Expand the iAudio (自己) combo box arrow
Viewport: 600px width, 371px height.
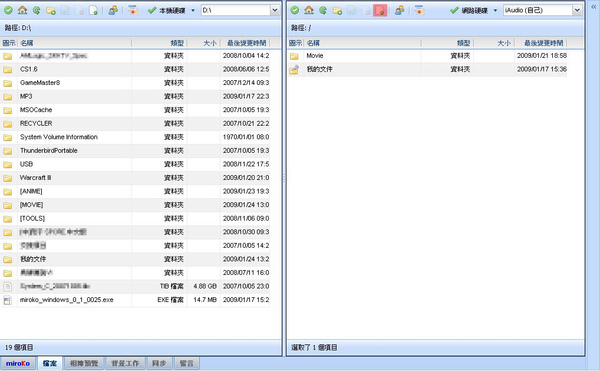(x=577, y=10)
